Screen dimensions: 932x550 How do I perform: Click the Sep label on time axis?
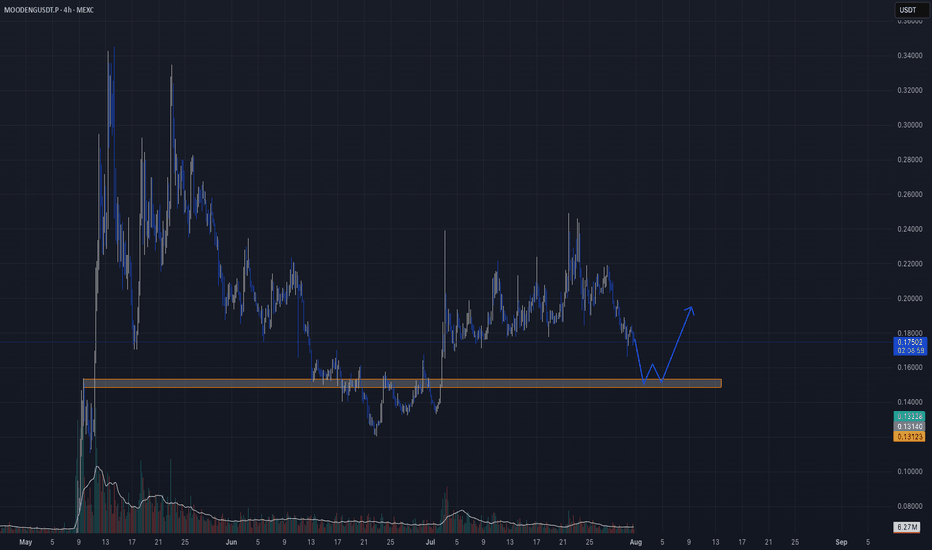click(841, 542)
